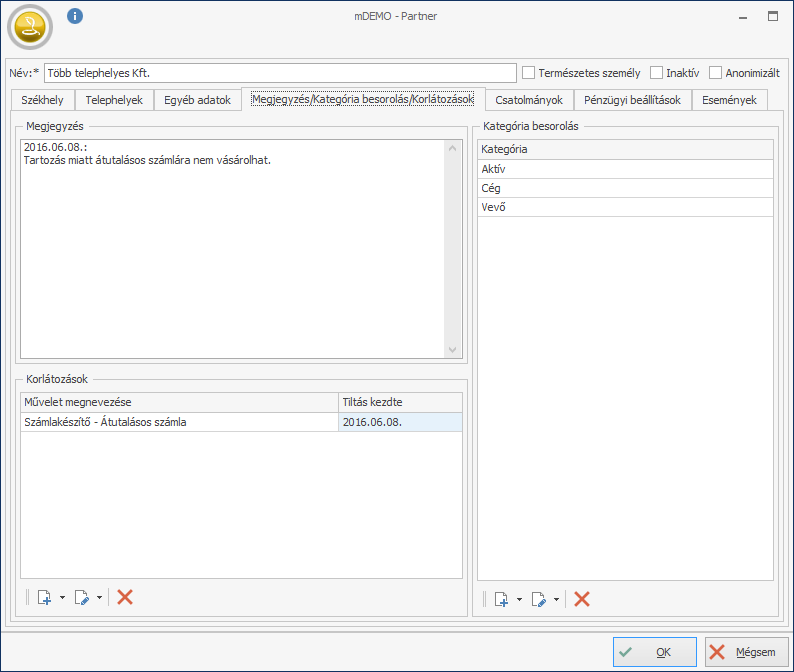Toggle the Inaktív checkbox

656,72
